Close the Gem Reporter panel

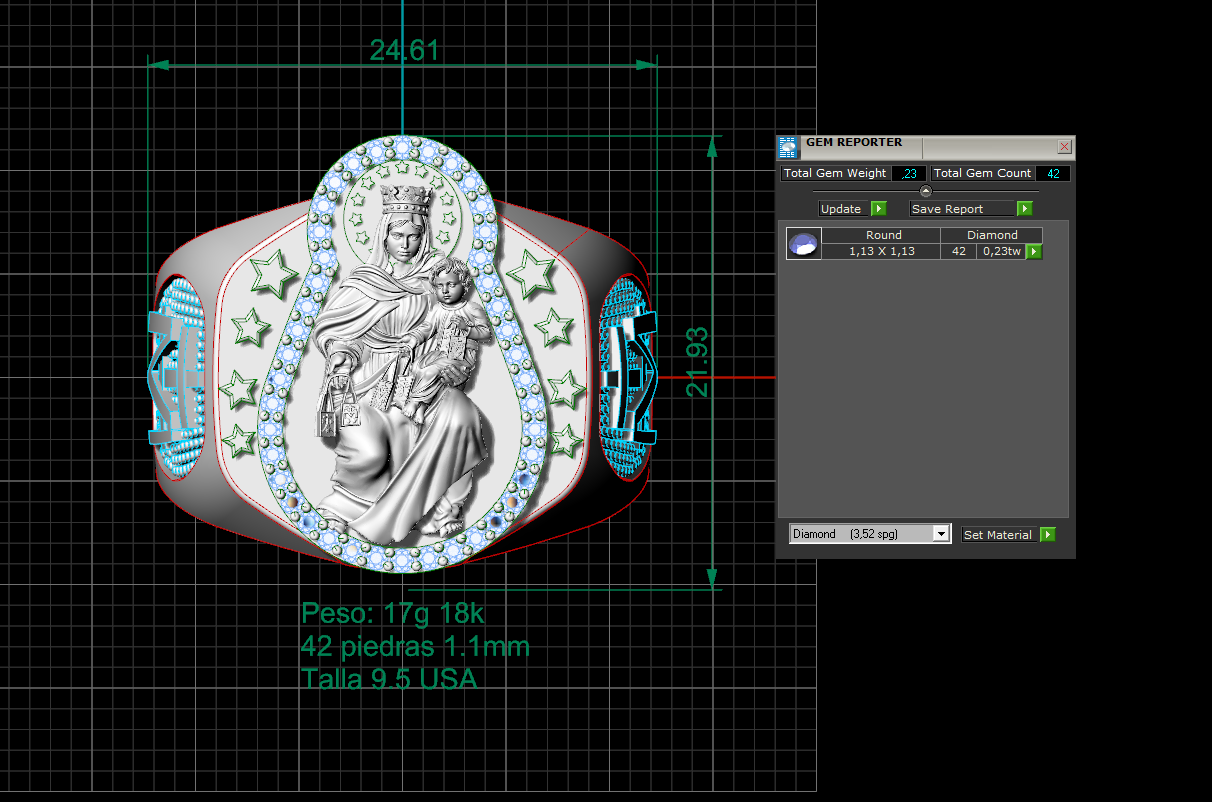click(1064, 147)
